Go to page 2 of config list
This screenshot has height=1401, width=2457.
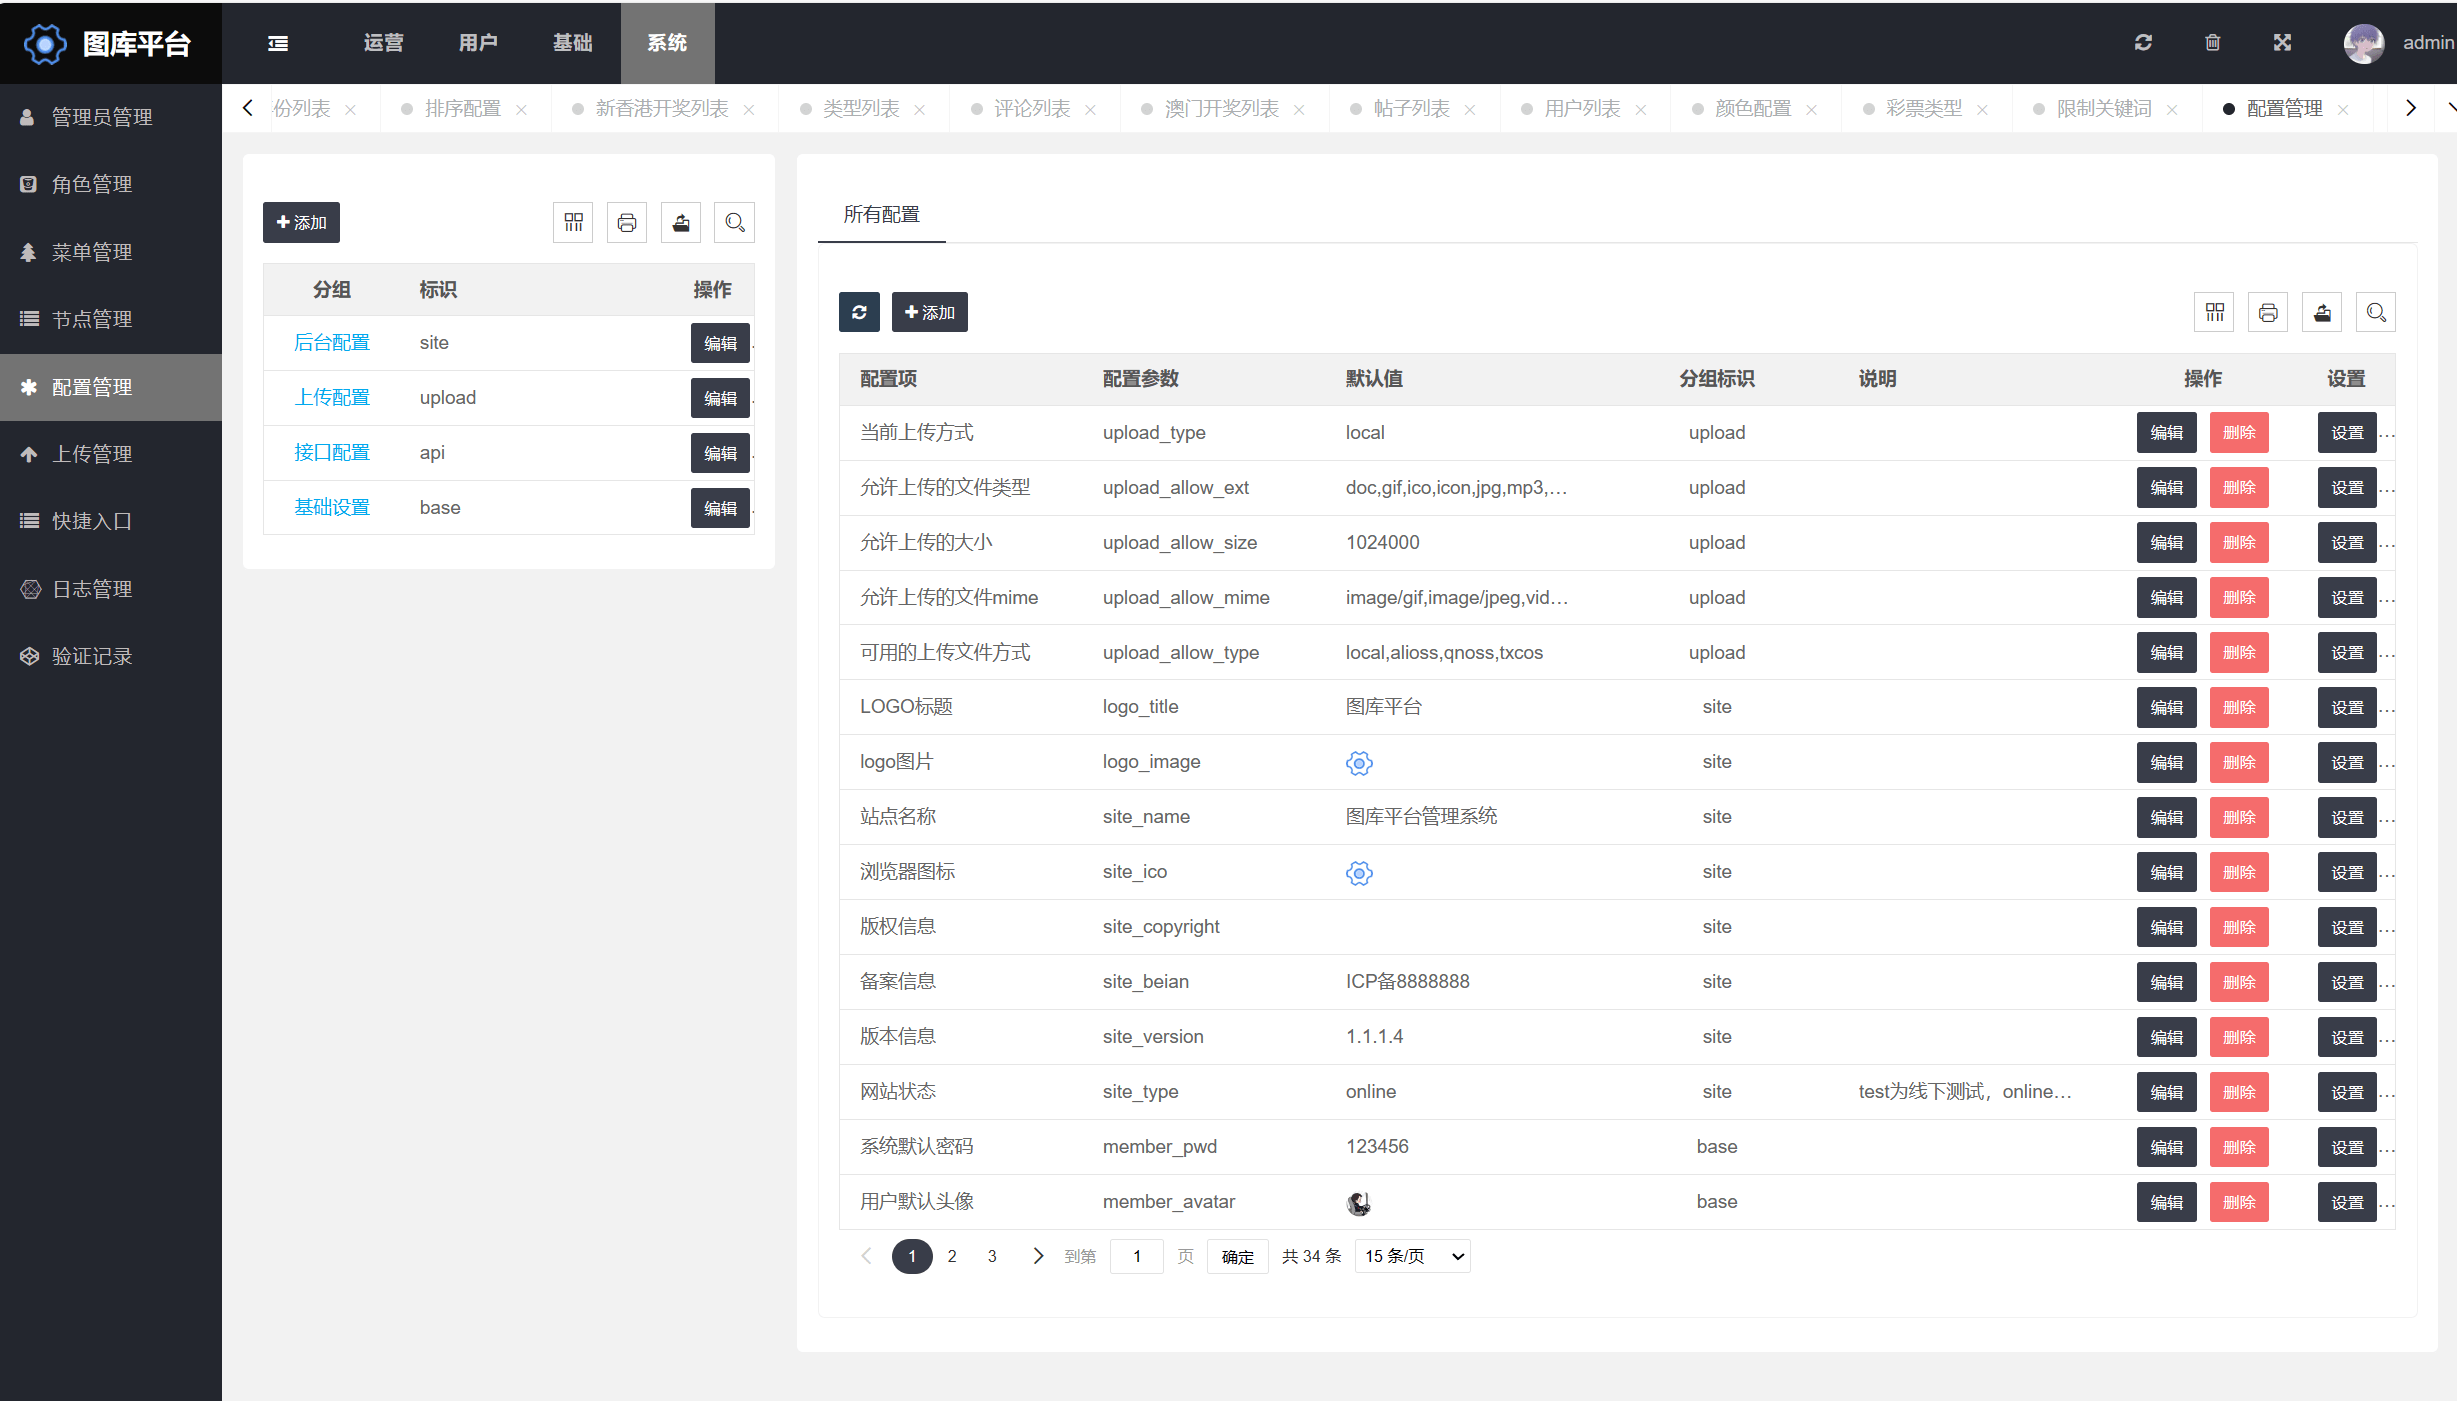[952, 1256]
